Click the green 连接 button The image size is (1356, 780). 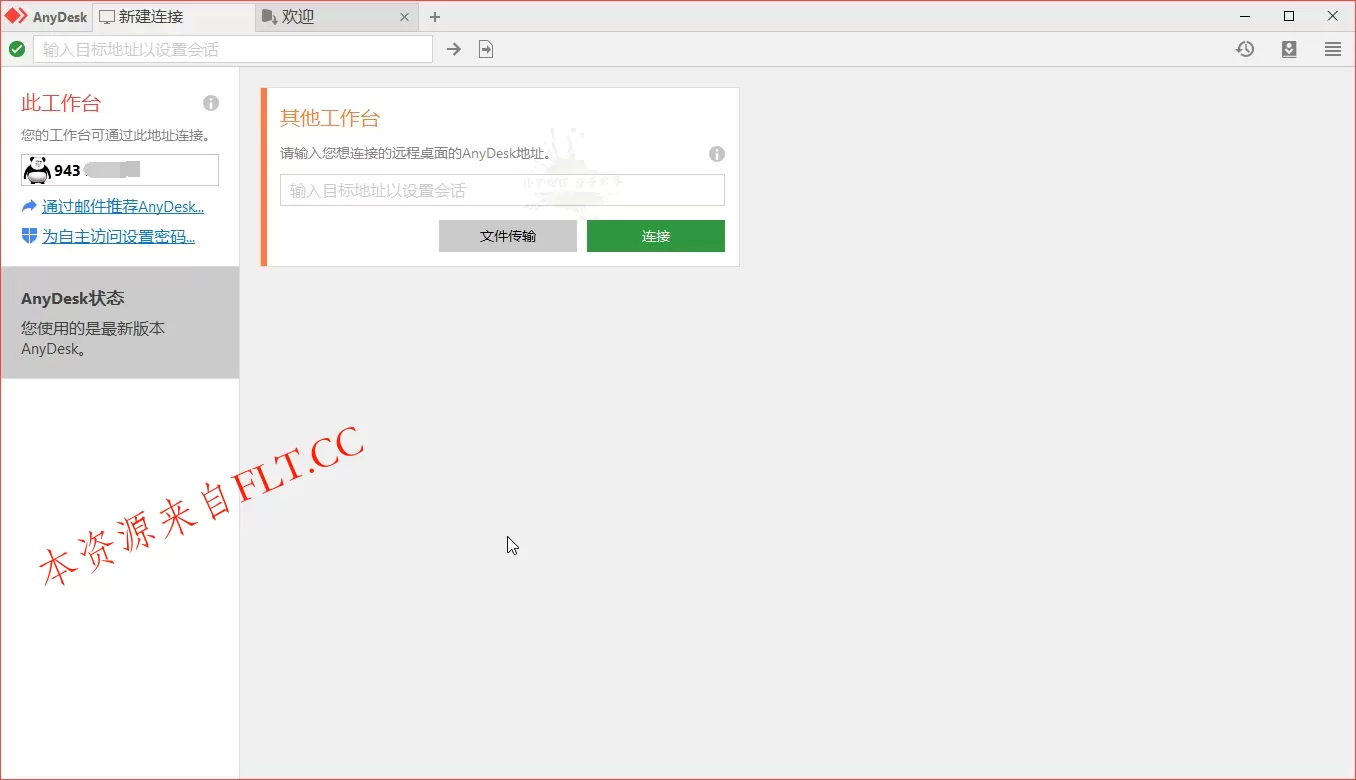(x=656, y=236)
